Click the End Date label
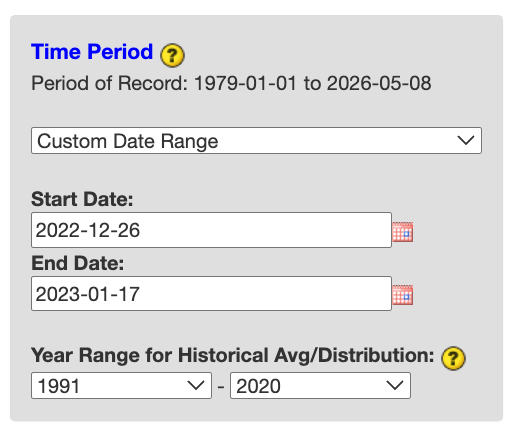514x430 pixels. (78, 263)
